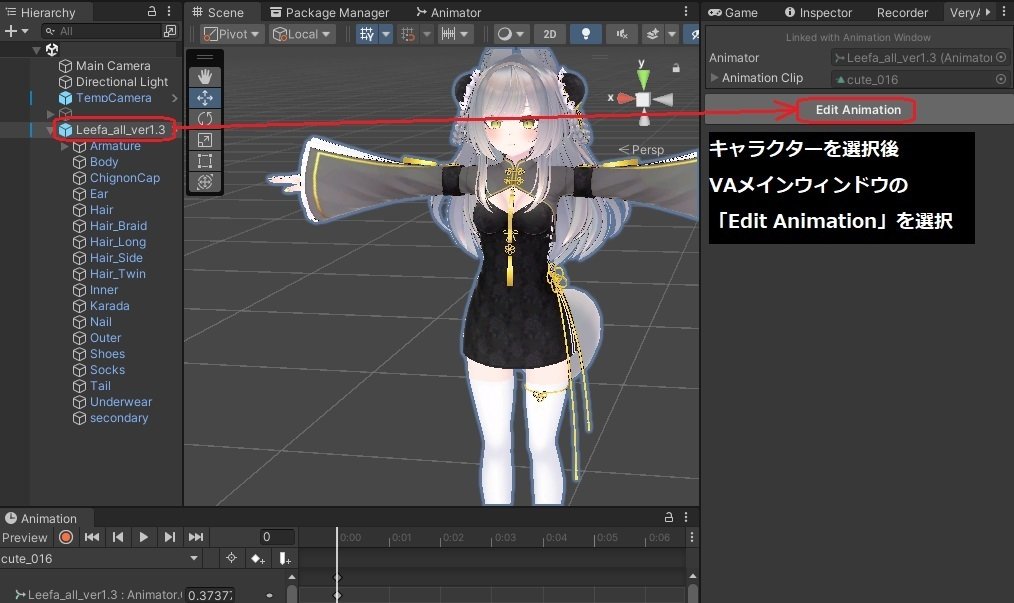Select the Move tool in scene toolbar
Viewport: 1014px width, 603px height.
pos(204,98)
